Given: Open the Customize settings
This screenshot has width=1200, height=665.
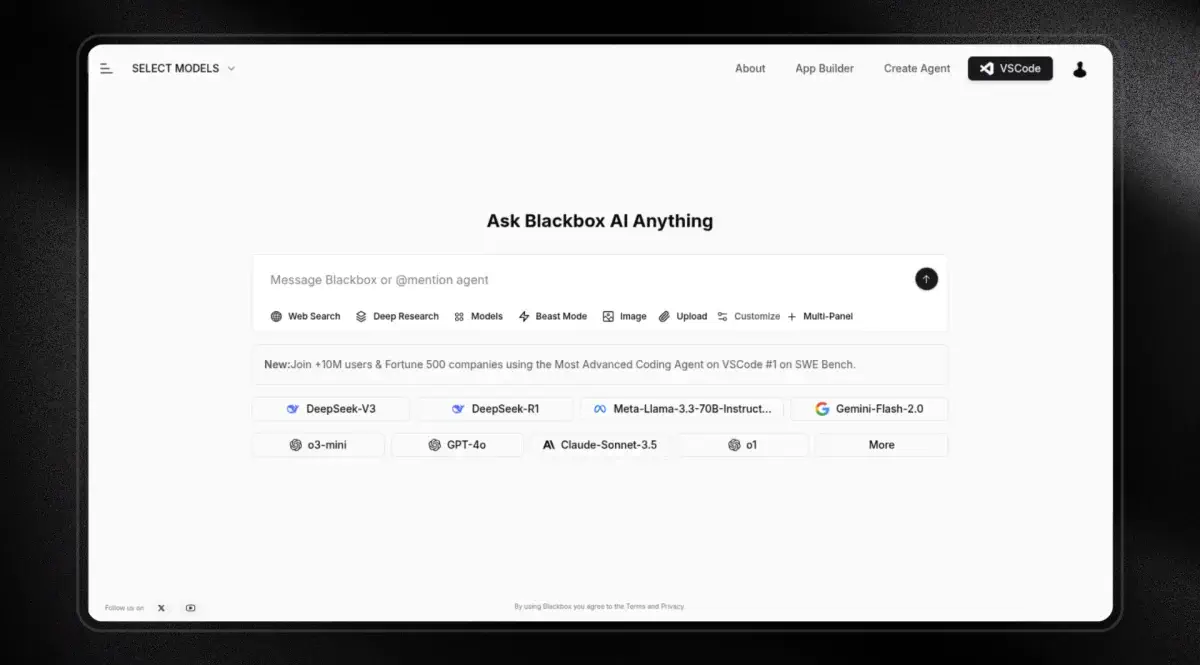Looking at the screenshot, I should (x=748, y=316).
